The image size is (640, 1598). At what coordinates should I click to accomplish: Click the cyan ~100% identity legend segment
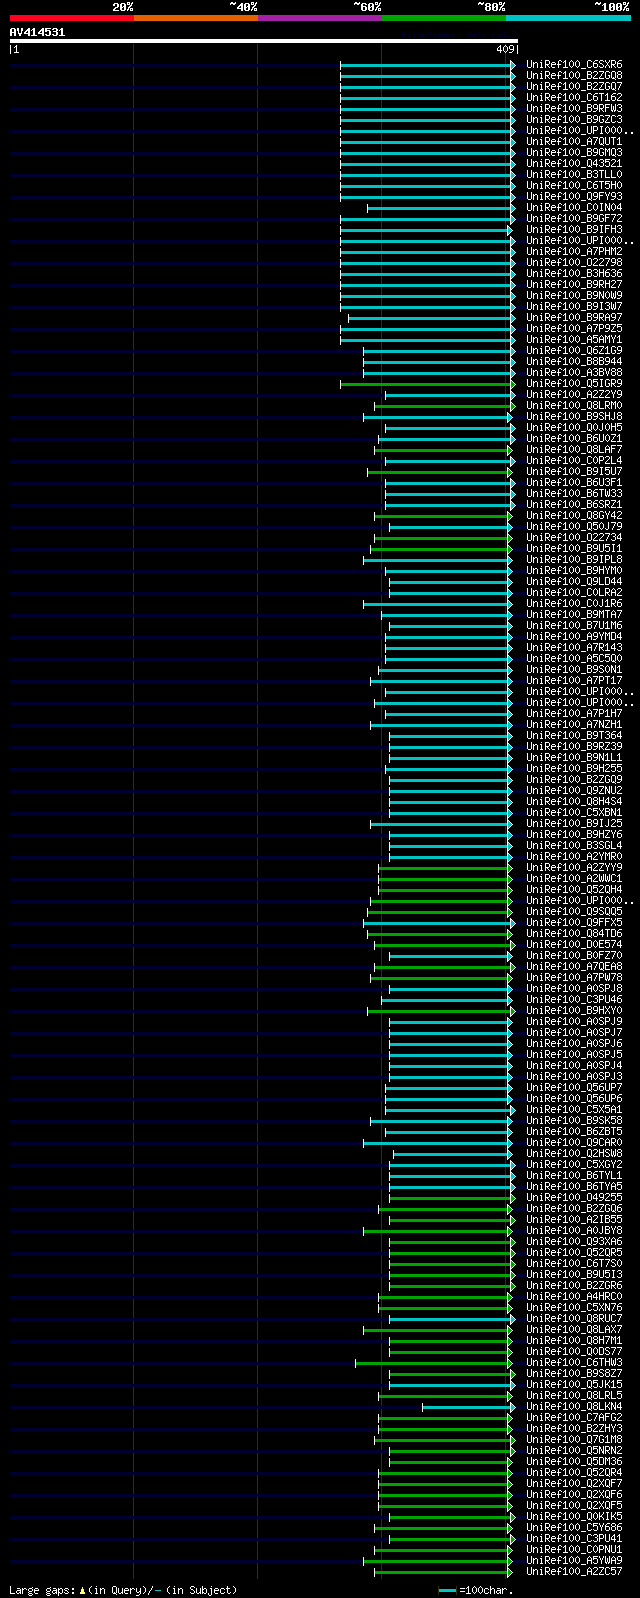pos(568,18)
